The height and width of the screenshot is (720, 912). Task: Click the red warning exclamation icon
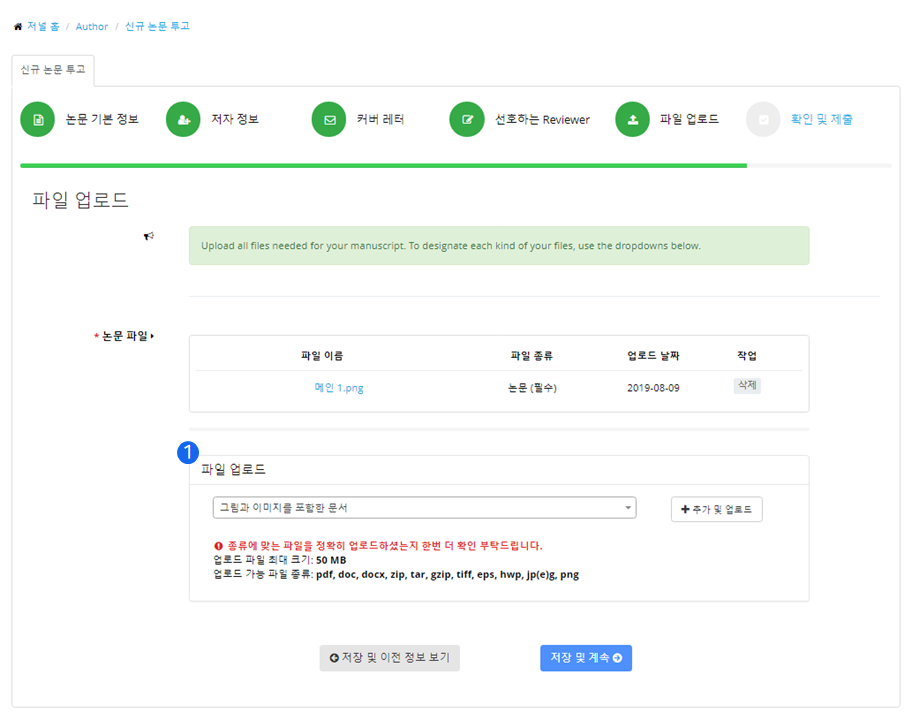219,546
